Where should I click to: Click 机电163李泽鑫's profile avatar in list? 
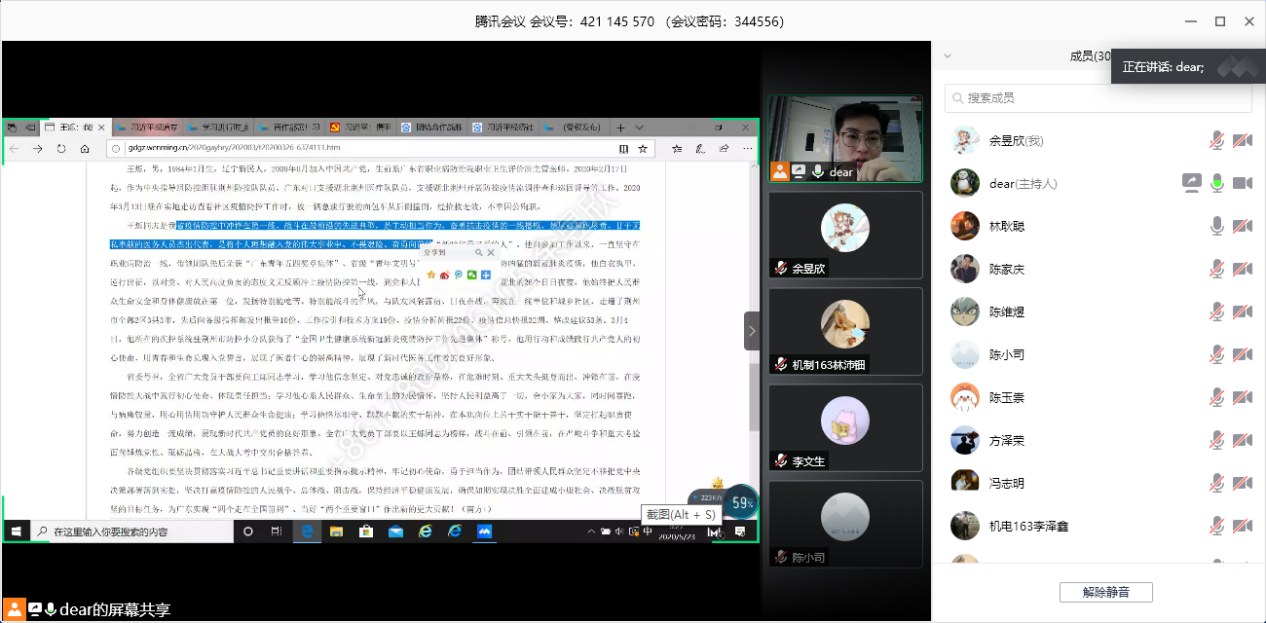click(x=965, y=526)
